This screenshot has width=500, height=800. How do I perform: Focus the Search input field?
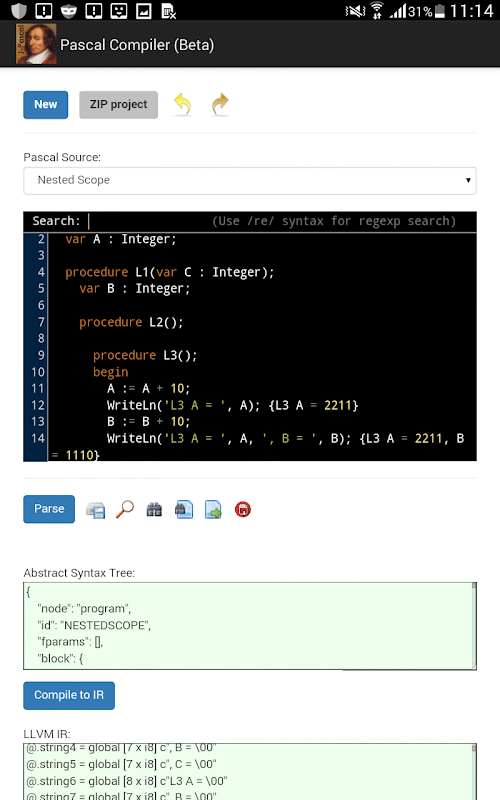pos(148,221)
